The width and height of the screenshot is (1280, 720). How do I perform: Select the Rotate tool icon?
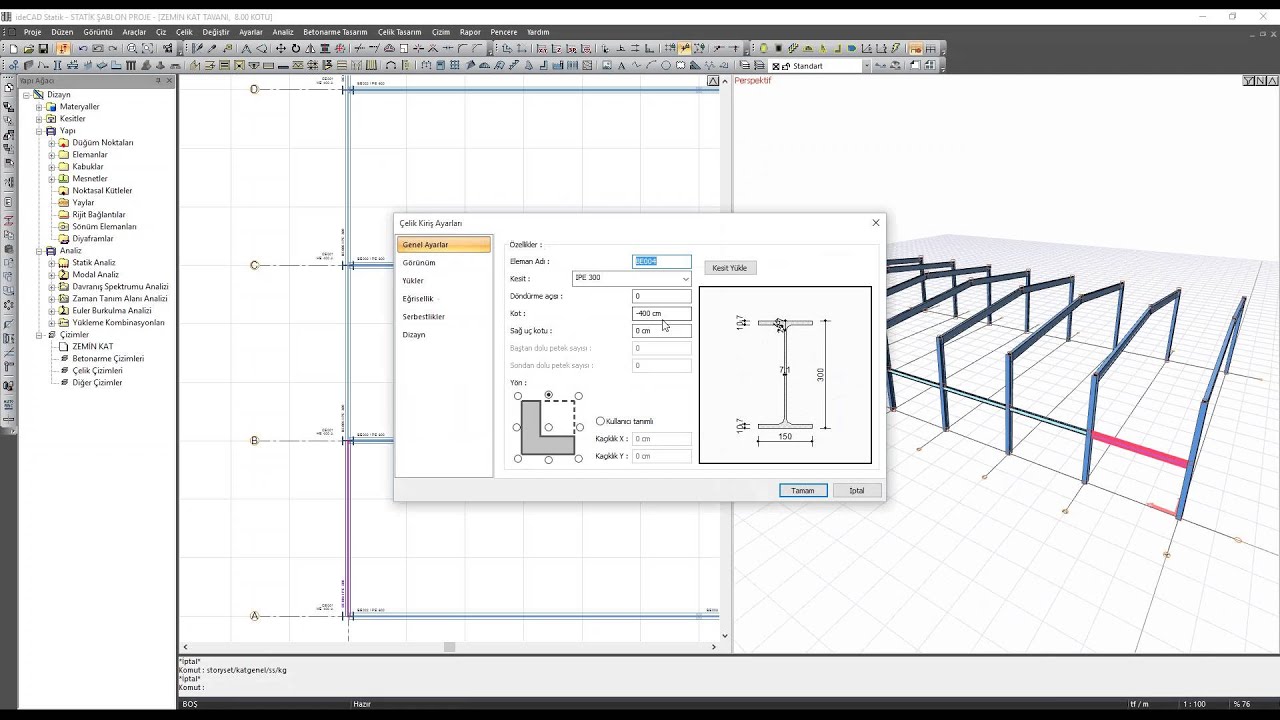296,48
